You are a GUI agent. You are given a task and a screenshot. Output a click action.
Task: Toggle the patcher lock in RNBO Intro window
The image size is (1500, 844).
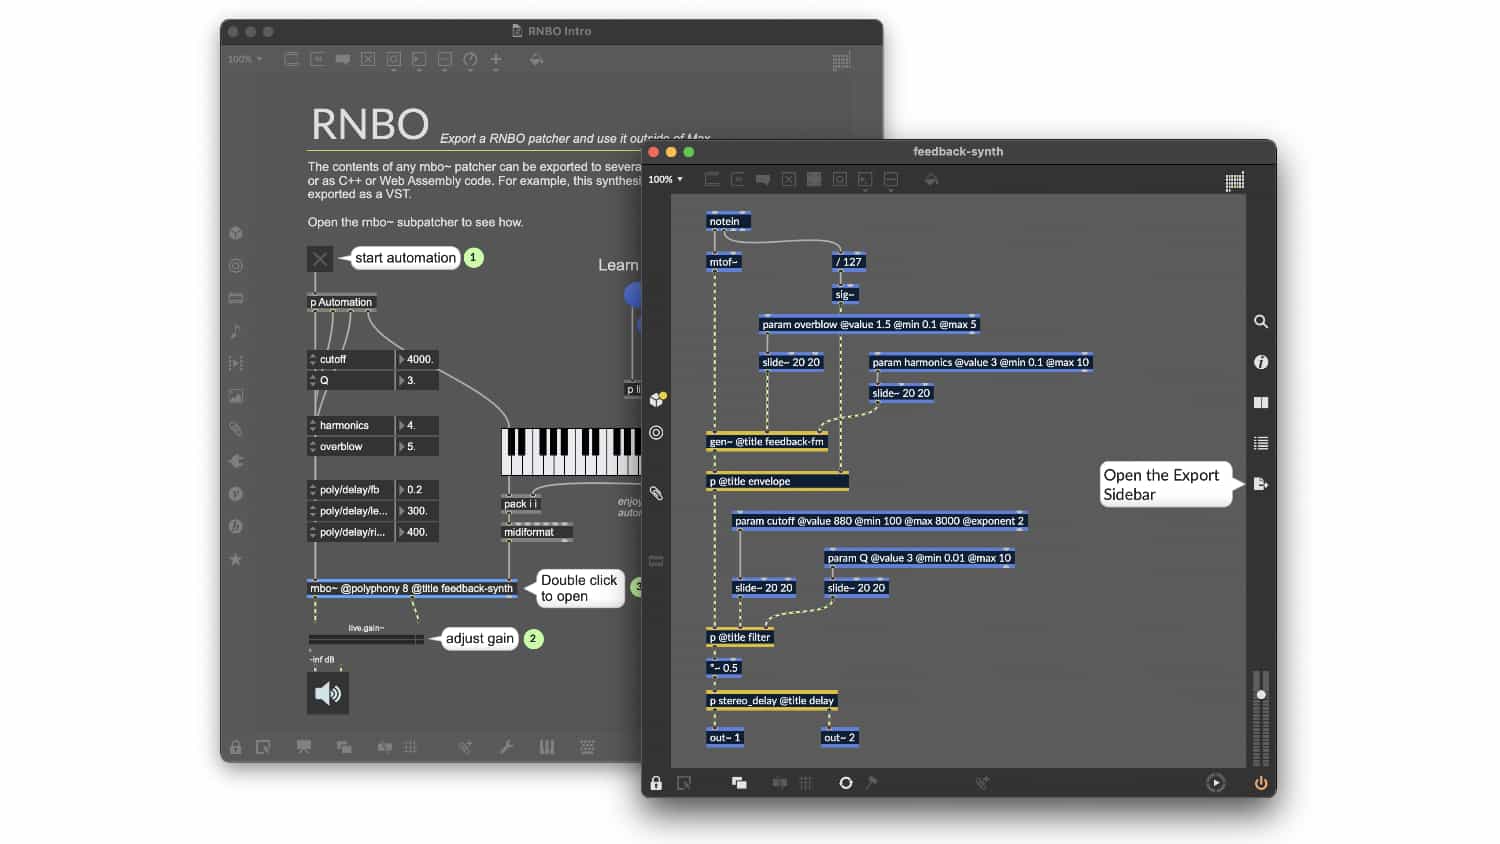click(236, 747)
